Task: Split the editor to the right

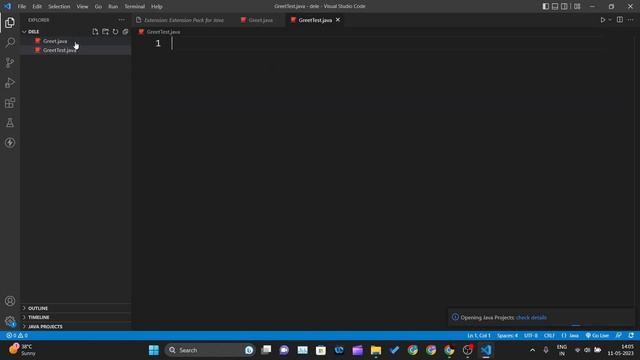Action: (x=620, y=20)
